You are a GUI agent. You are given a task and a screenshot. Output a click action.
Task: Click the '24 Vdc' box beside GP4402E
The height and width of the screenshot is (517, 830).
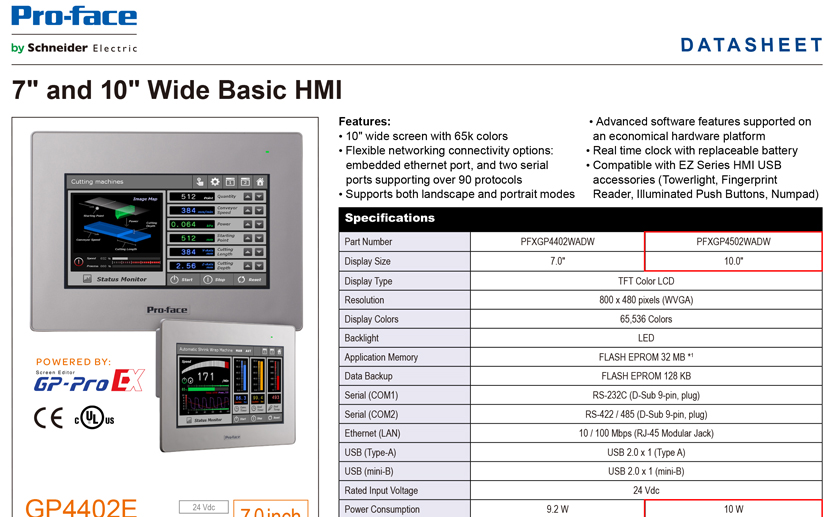click(204, 507)
